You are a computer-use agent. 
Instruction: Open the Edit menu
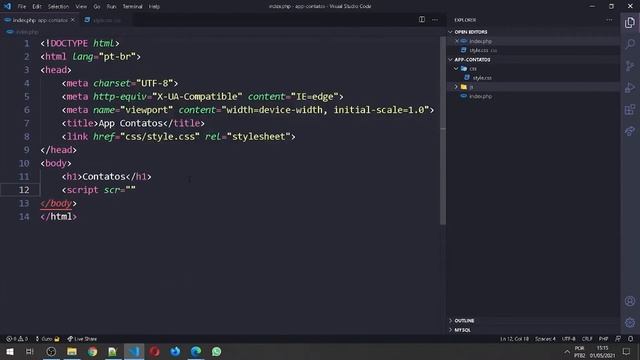37,7
